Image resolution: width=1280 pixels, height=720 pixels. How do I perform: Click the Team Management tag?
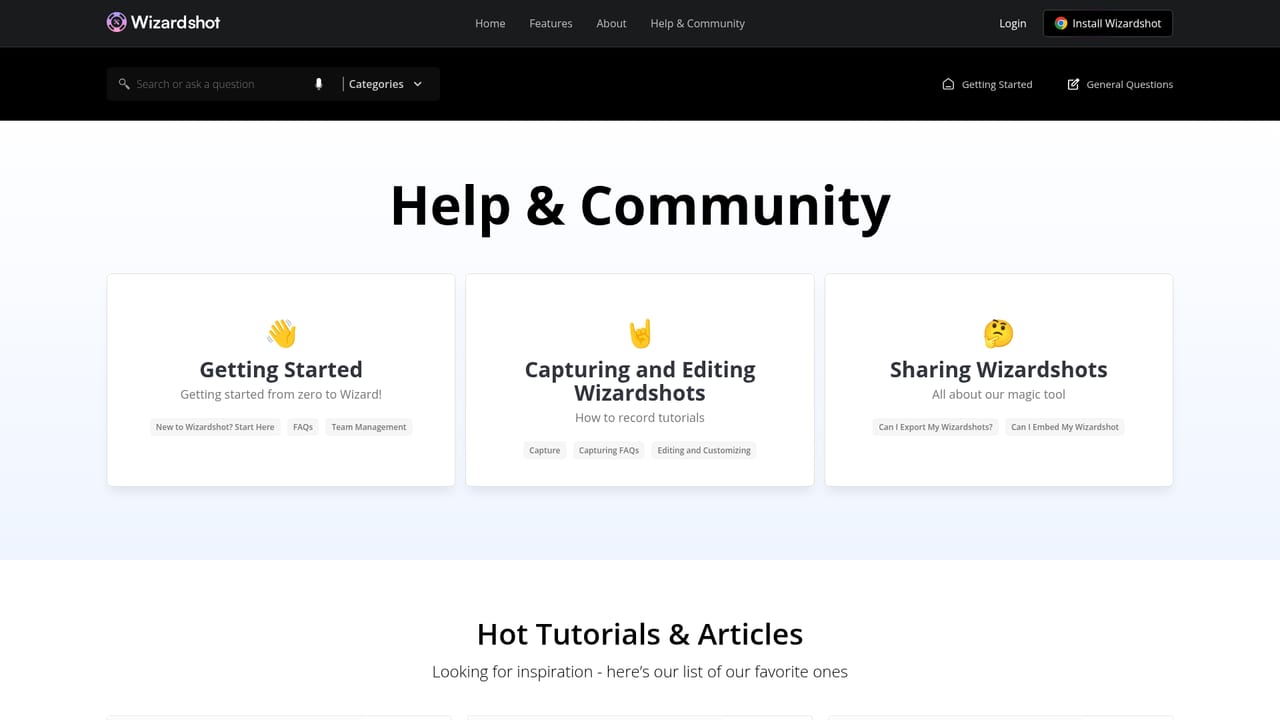pos(369,427)
